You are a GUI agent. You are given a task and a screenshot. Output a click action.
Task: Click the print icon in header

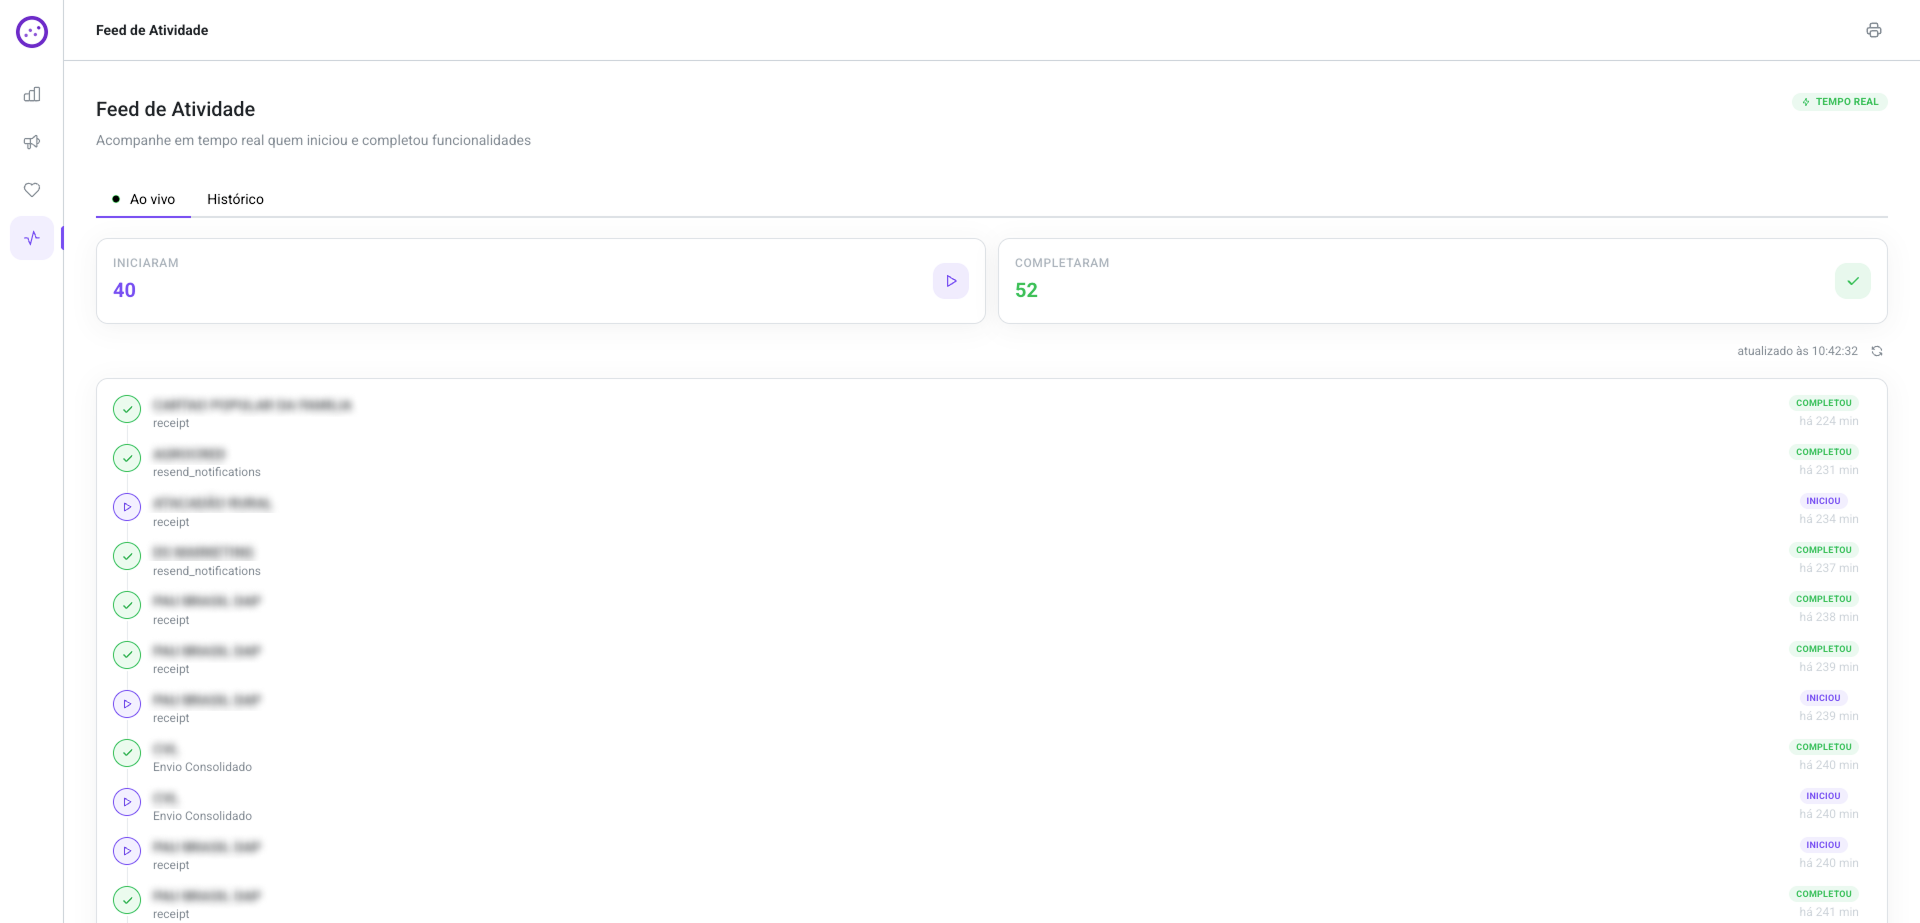1874,30
